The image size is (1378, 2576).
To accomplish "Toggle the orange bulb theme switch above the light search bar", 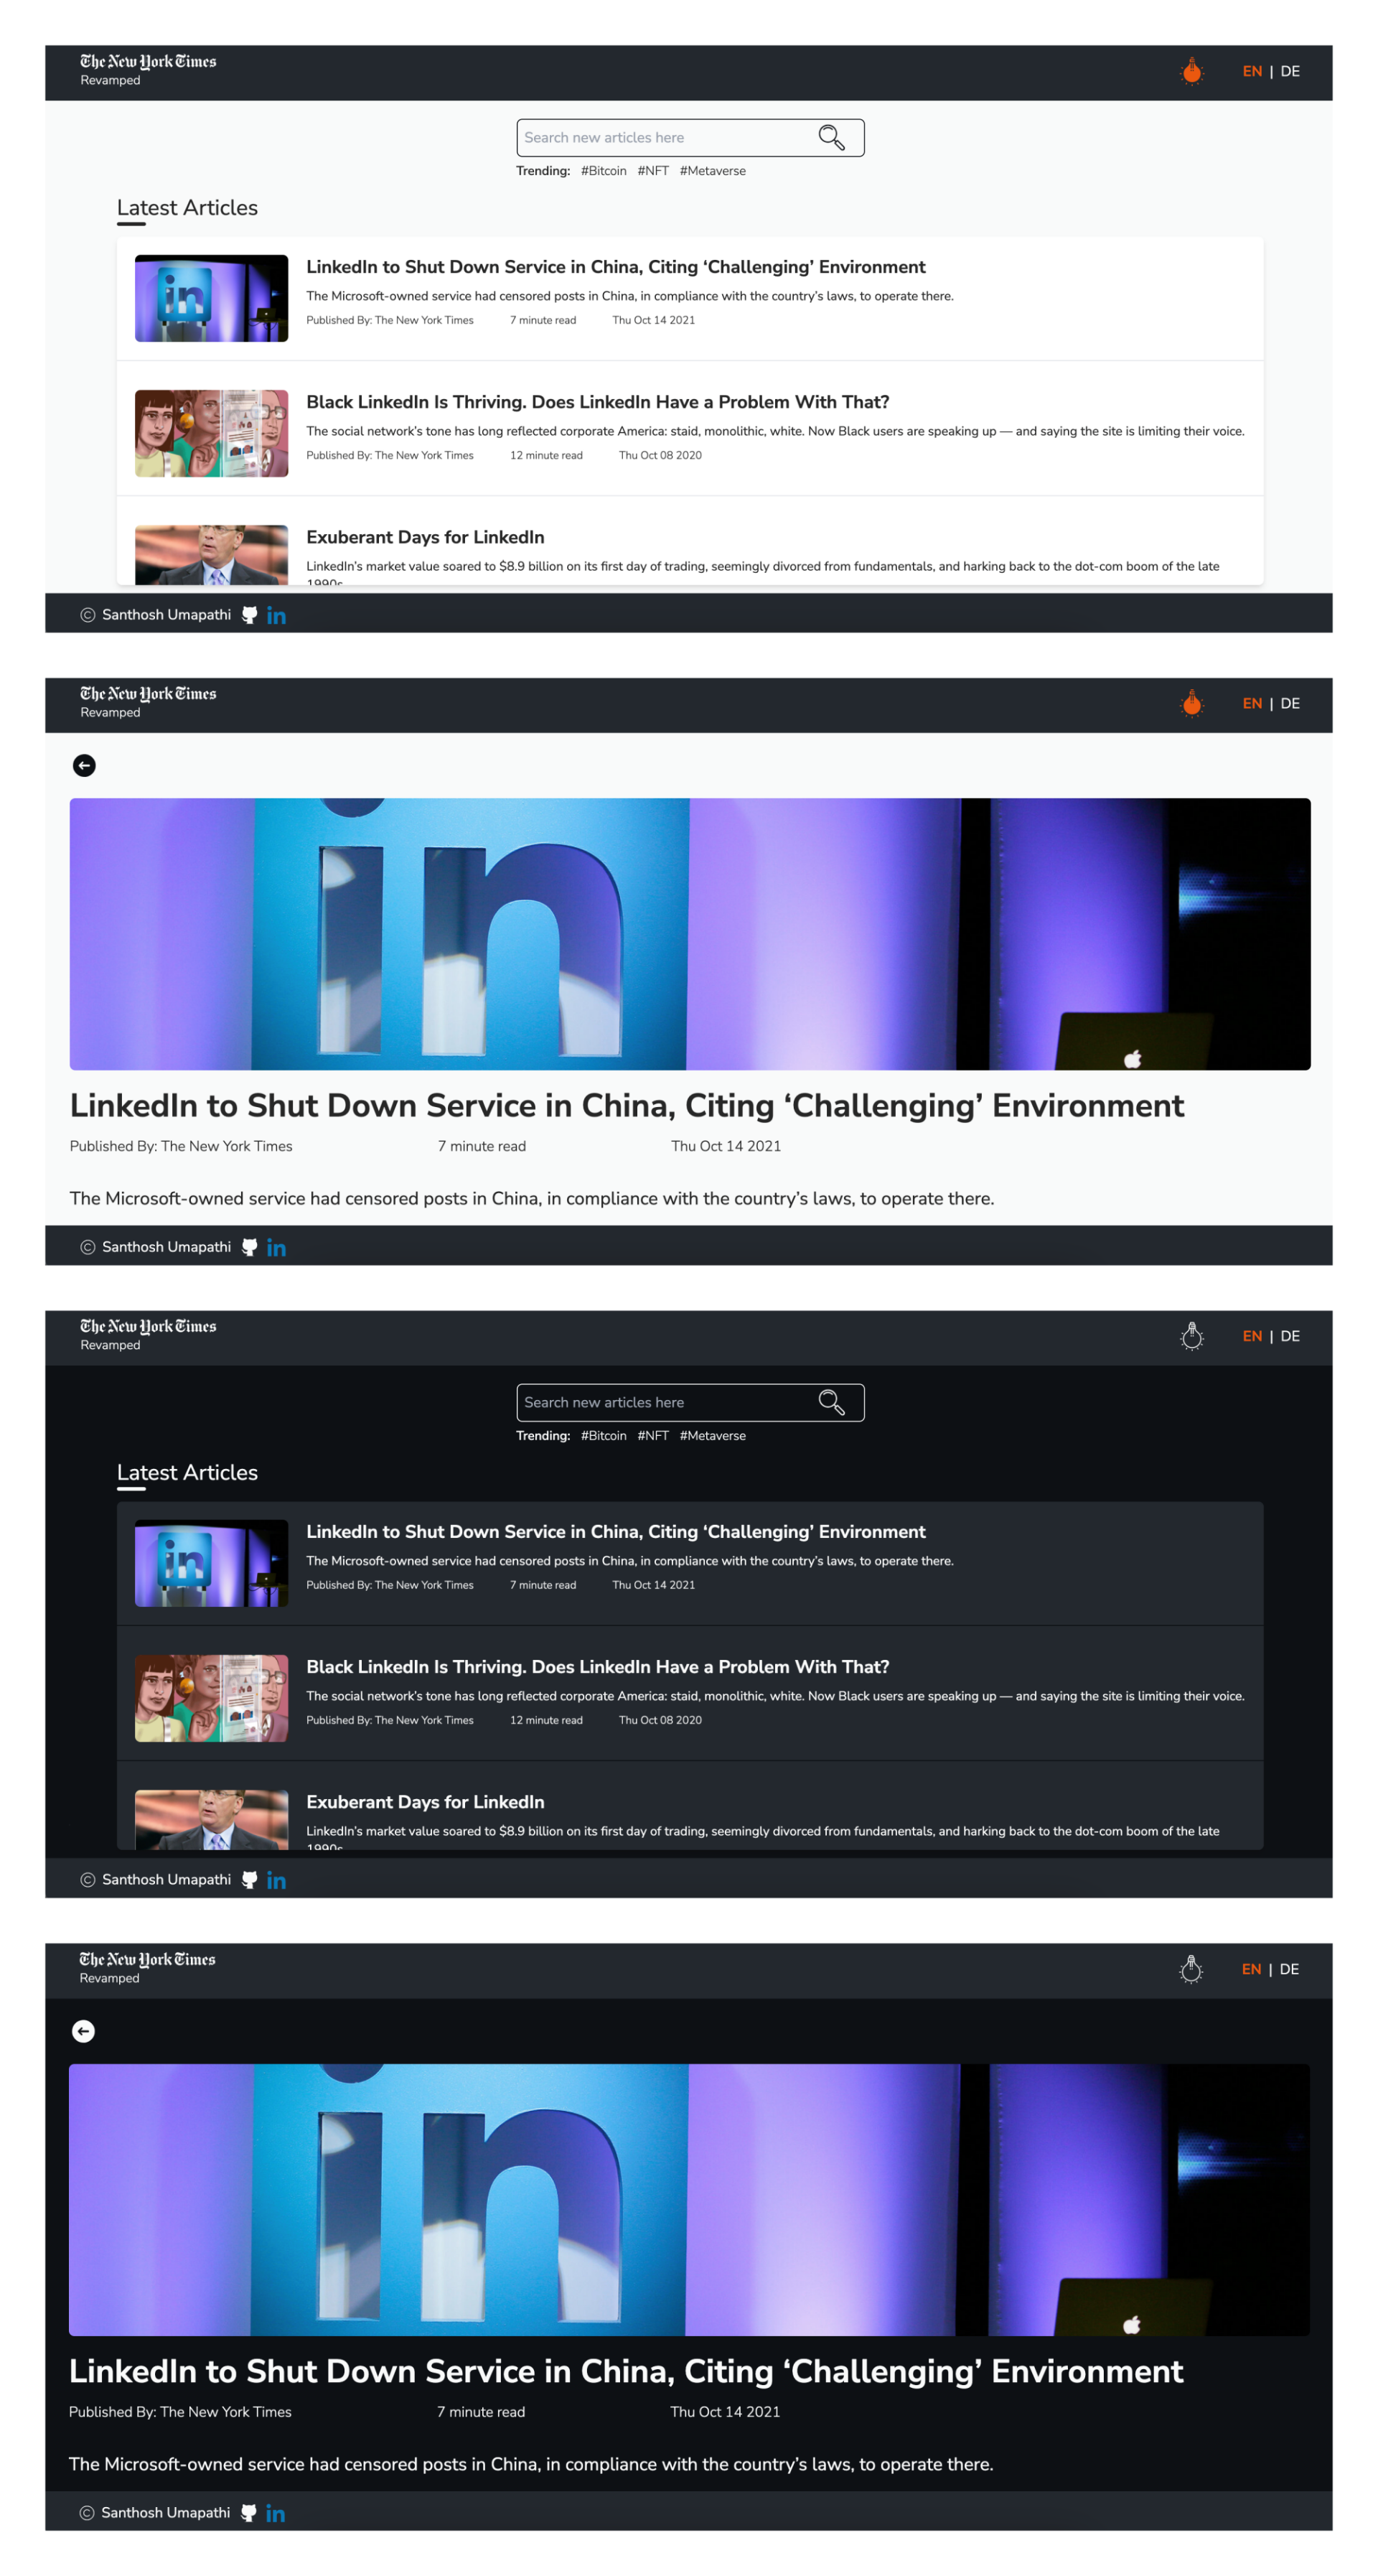I will 1191,71.
